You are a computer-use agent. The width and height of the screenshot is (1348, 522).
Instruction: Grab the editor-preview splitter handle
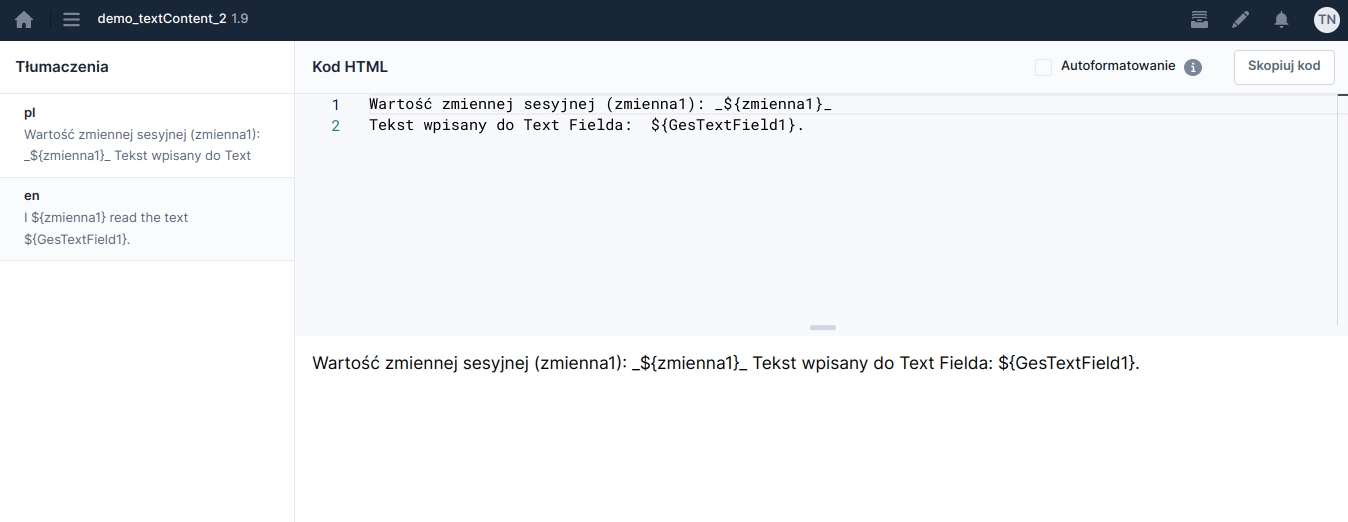pos(822,327)
